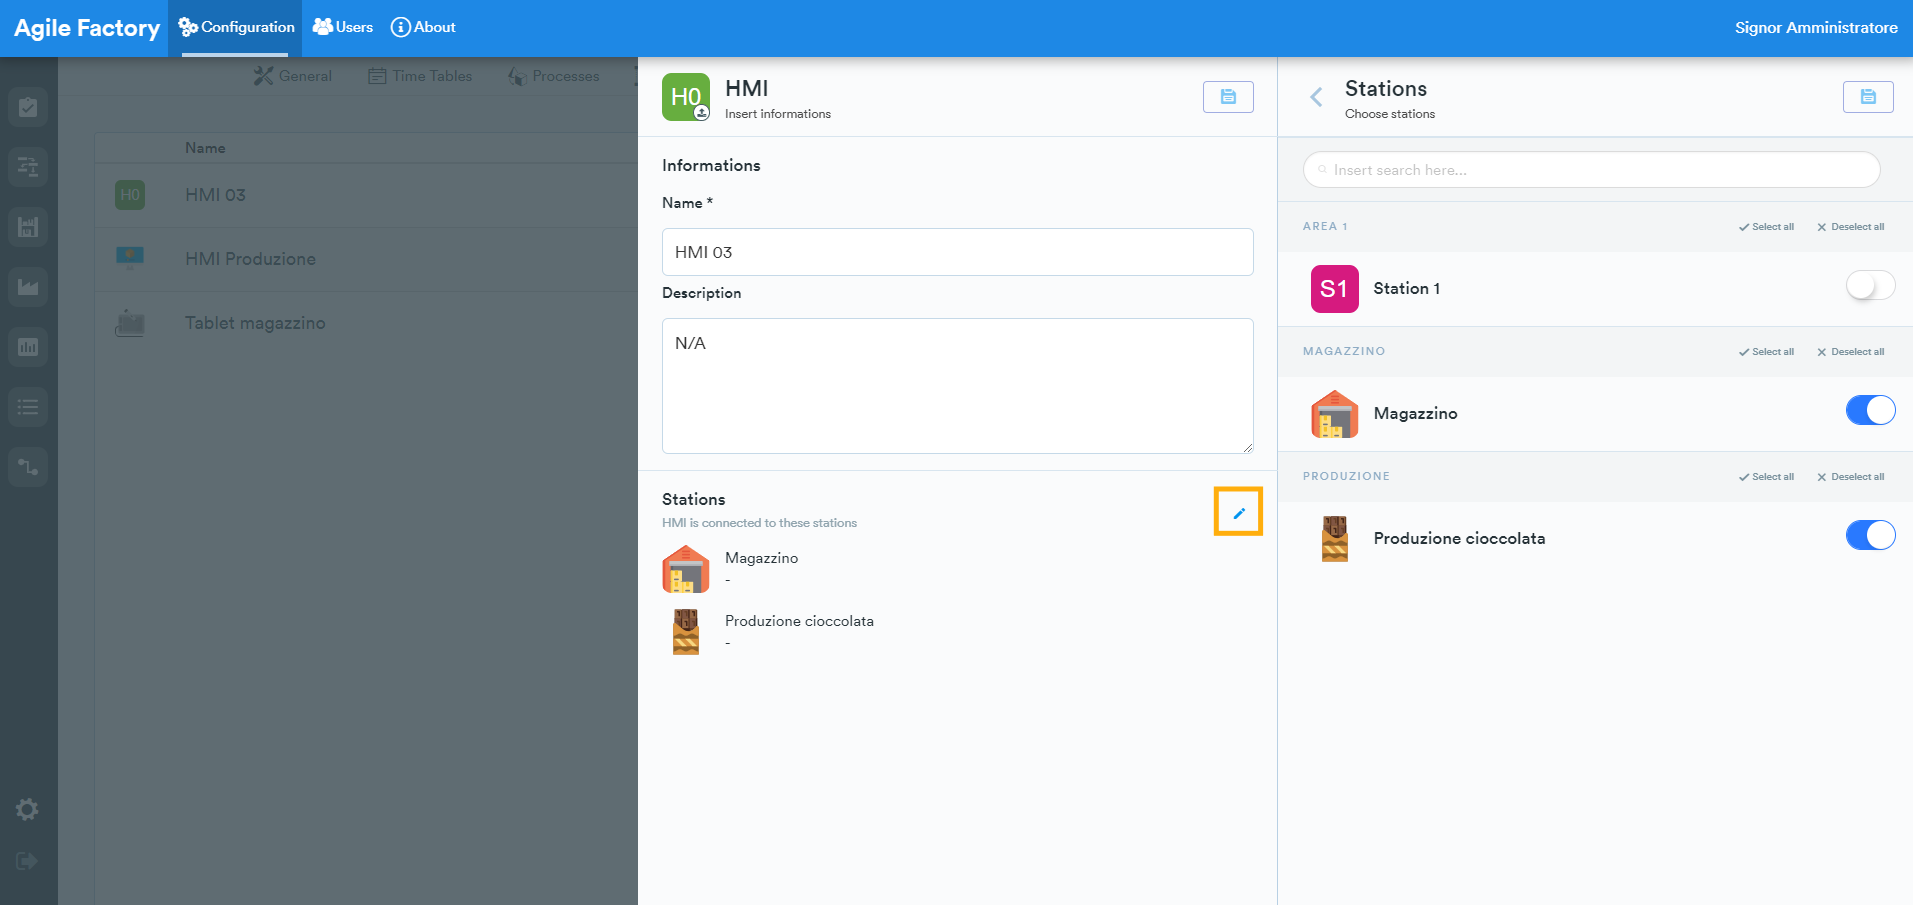
Task: Enable the Station 1 toggle
Action: [x=1870, y=286]
